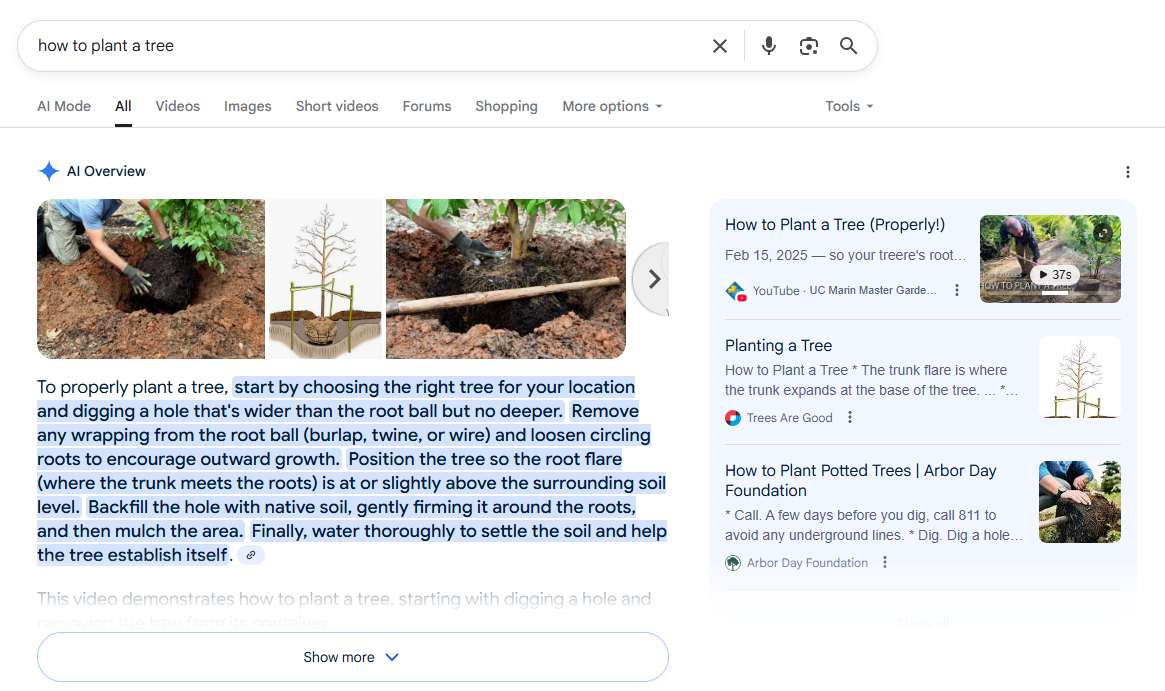
Task: Switch to the AI Mode tab
Action: coord(64,106)
